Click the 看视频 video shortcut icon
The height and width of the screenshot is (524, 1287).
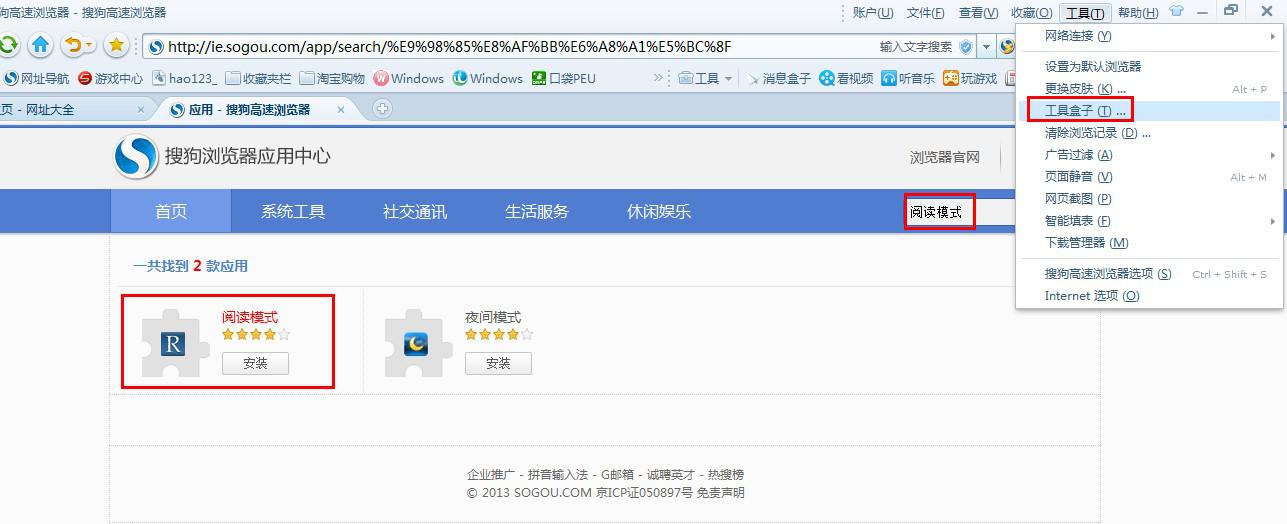(827, 78)
